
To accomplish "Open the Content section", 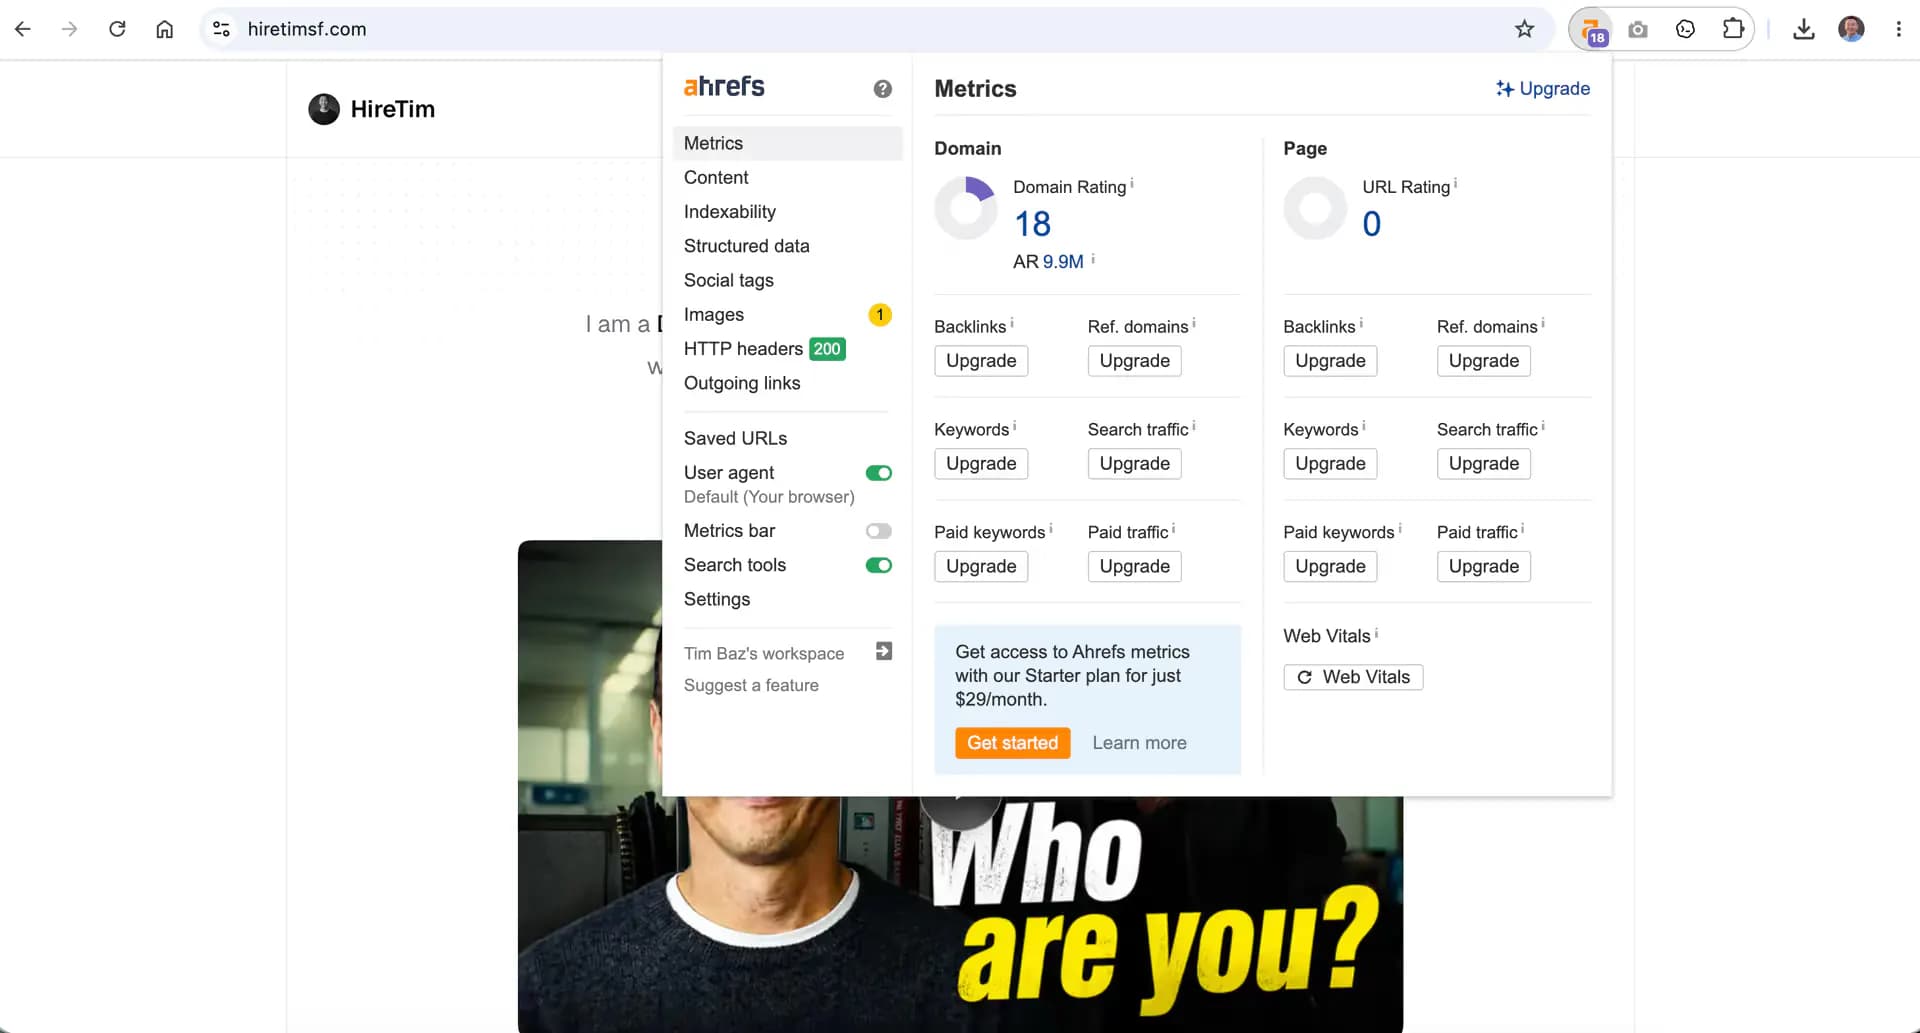I will [716, 177].
